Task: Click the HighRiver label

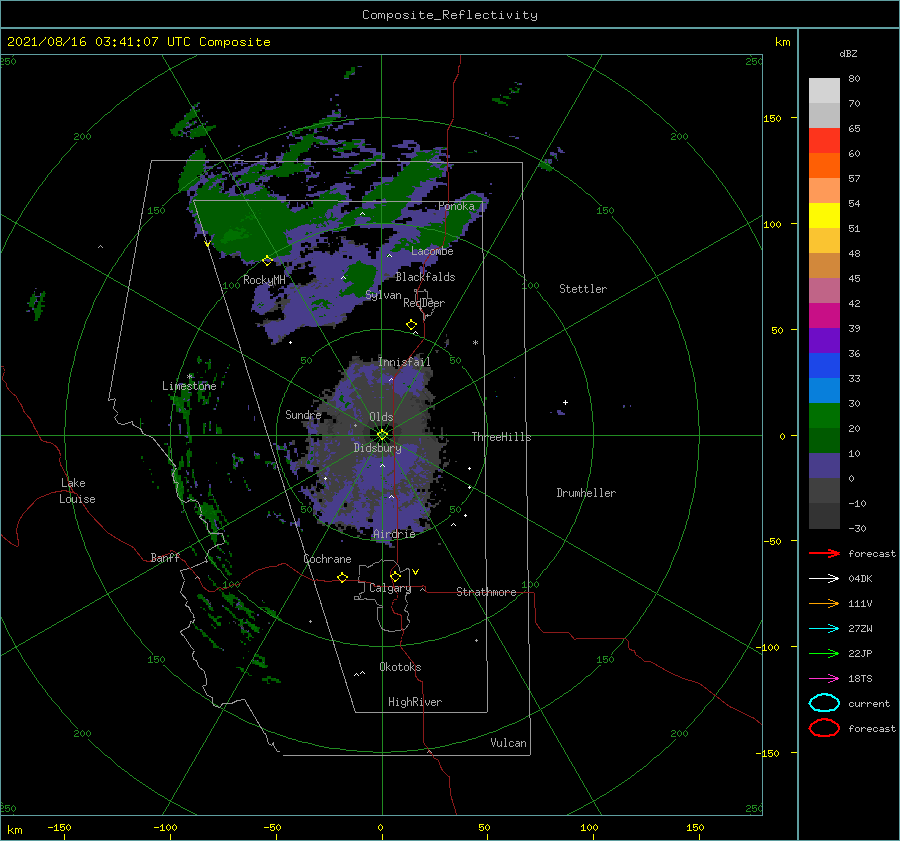Action: [x=415, y=702]
